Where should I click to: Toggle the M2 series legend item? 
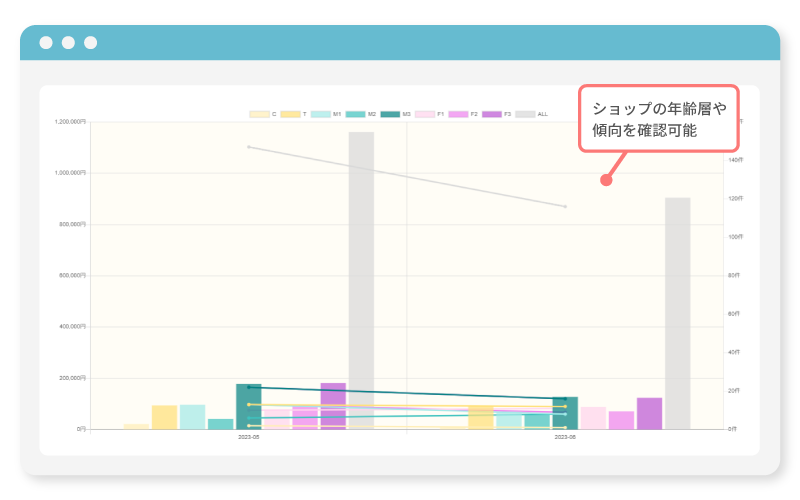point(361,114)
